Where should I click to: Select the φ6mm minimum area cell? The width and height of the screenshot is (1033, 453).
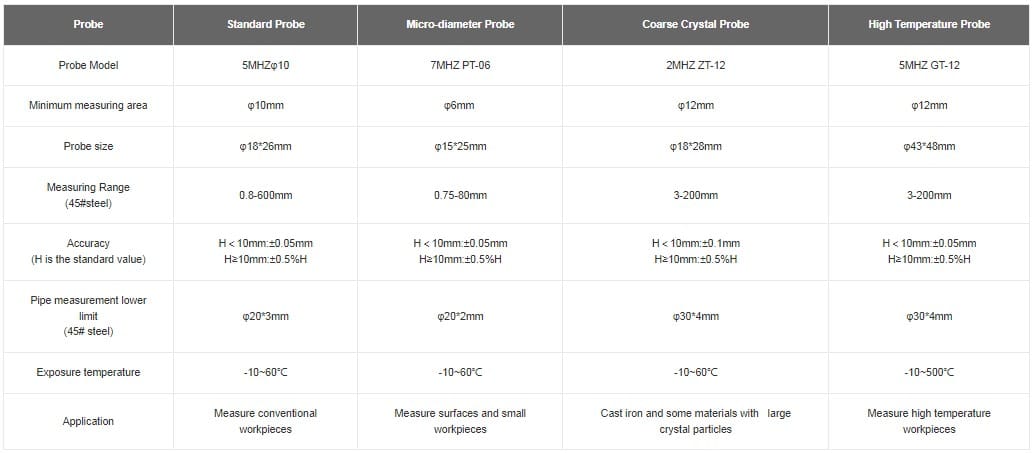click(x=460, y=105)
